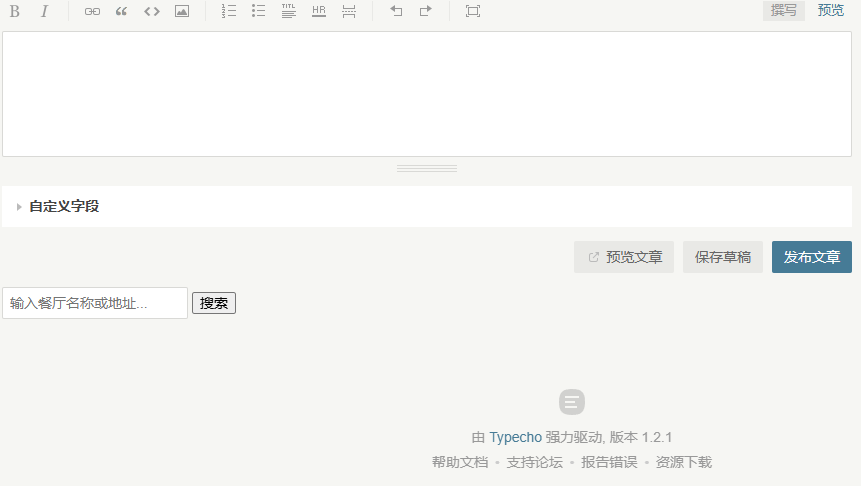861x486 pixels.
Task: Open the 支持论坛 footer link
Action: pos(534,462)
